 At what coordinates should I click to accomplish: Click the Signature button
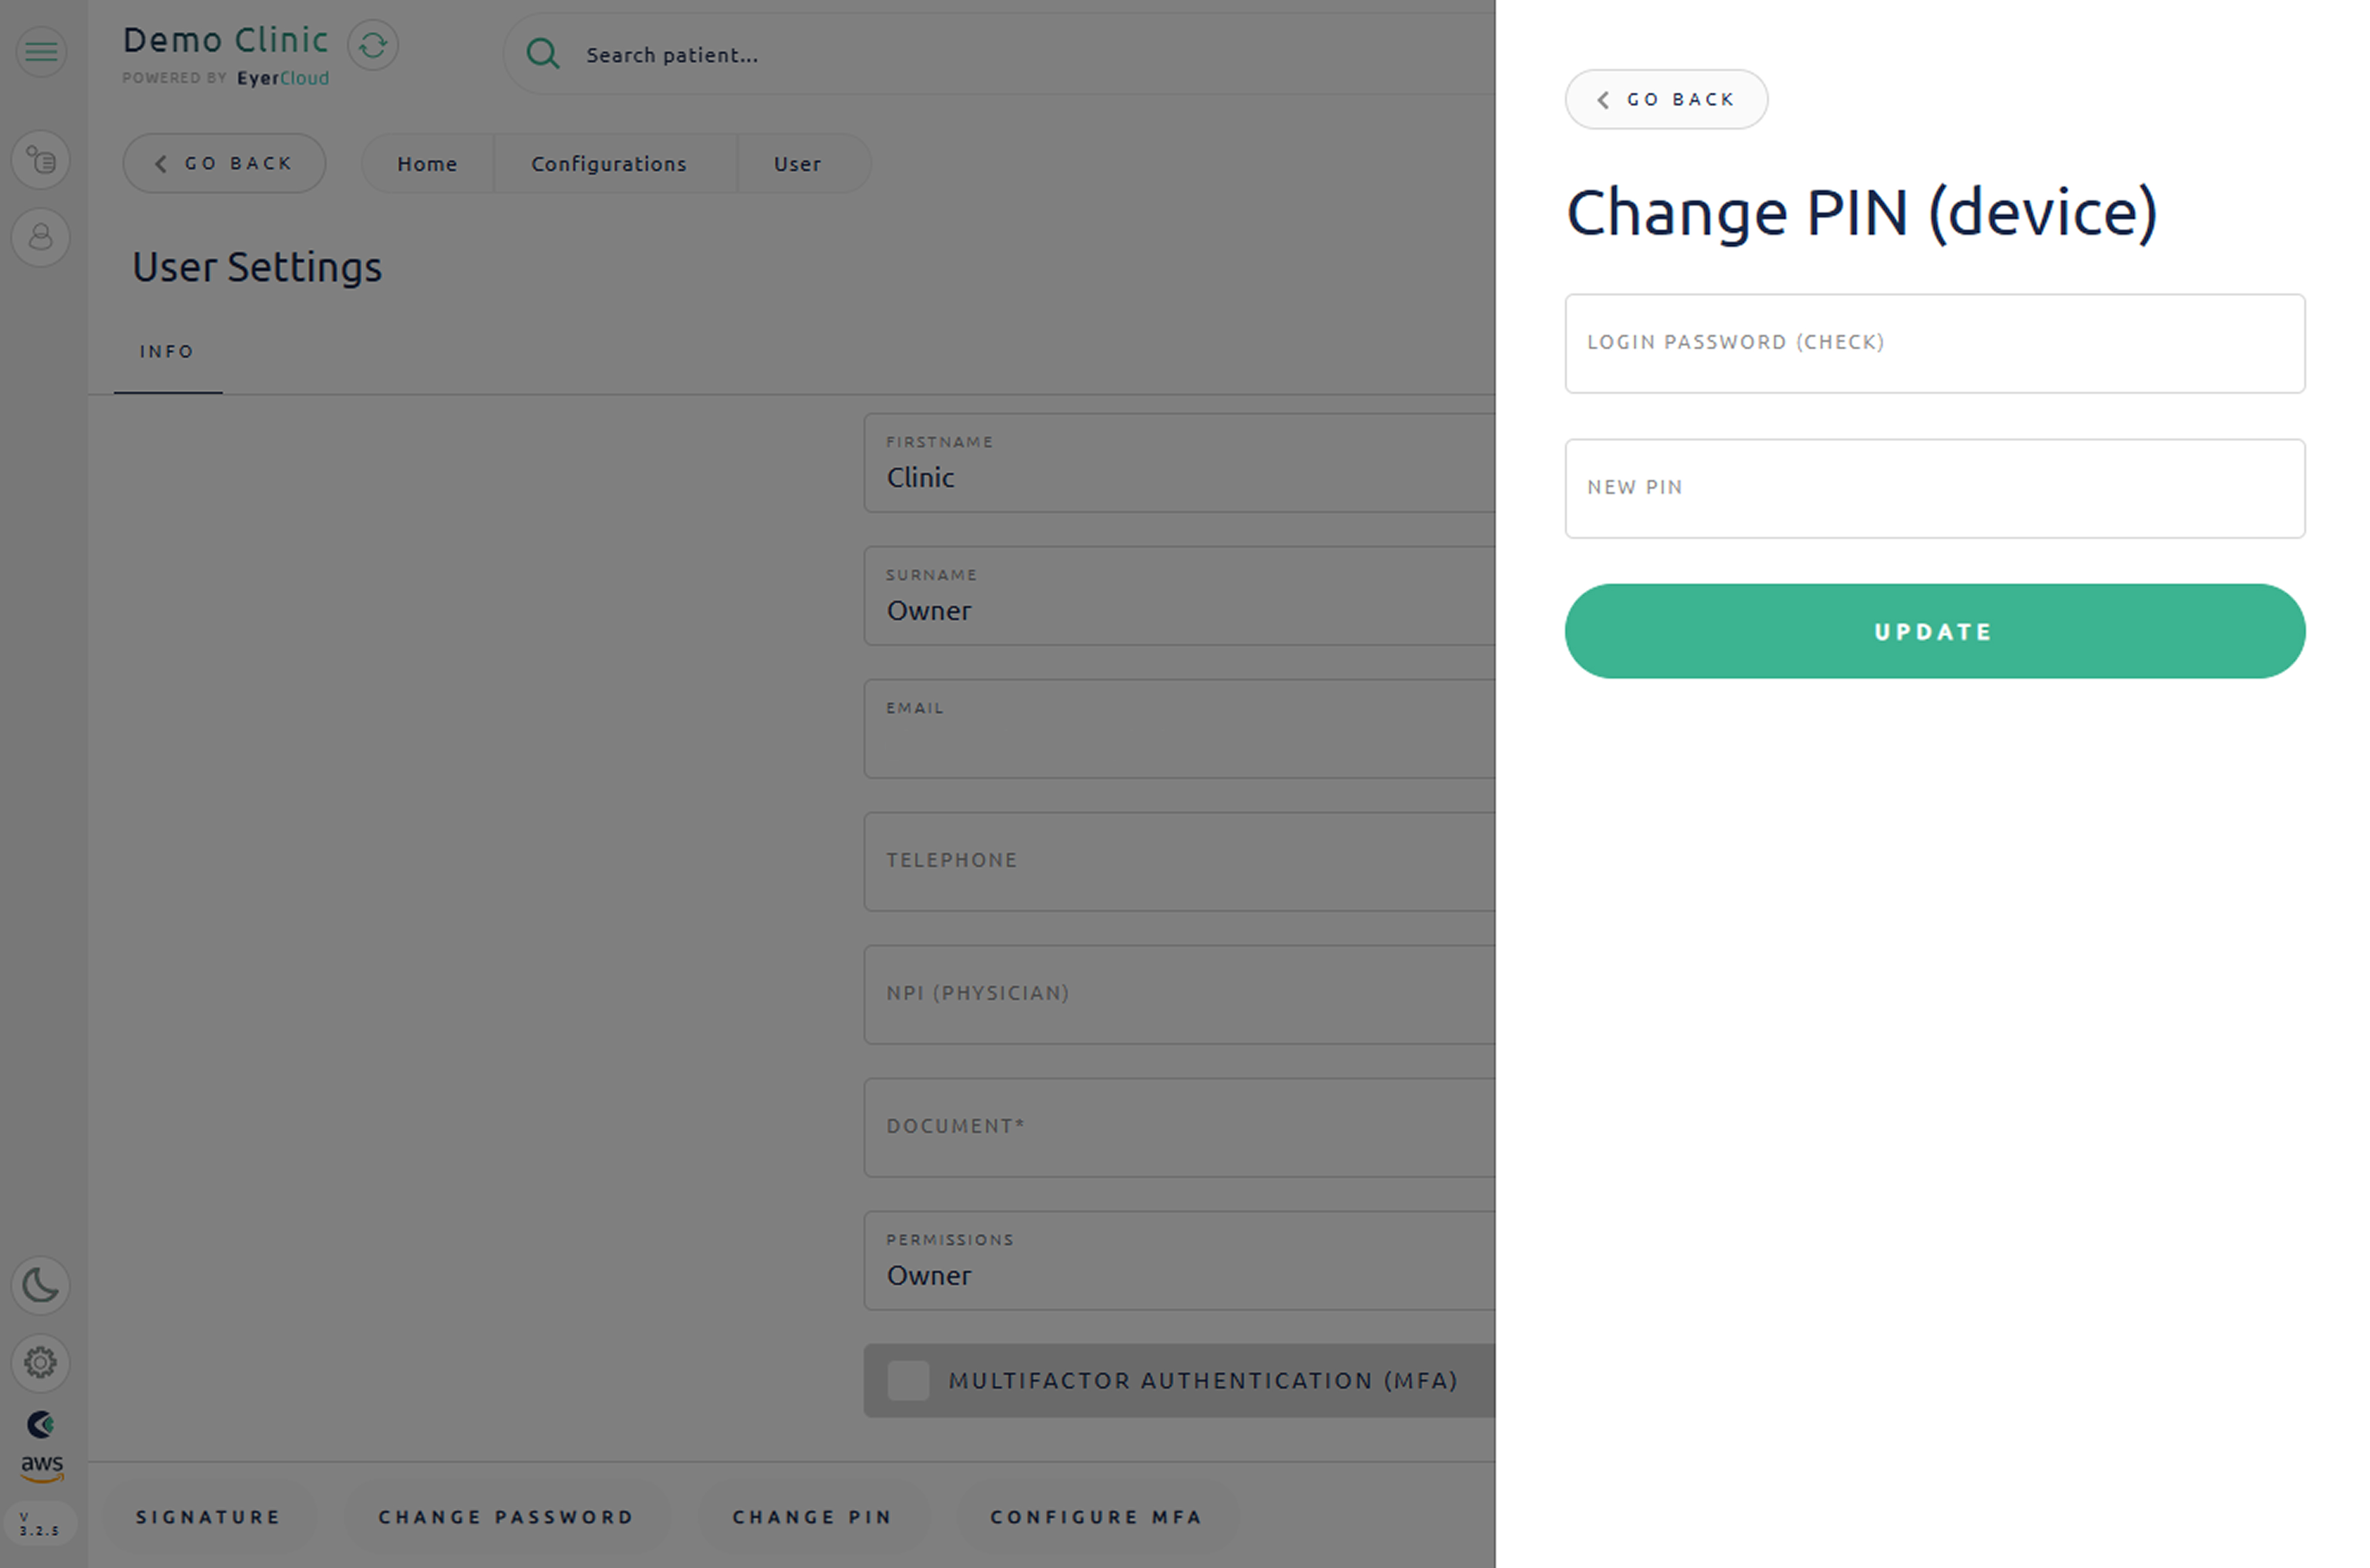click(x=208, y=1517)
